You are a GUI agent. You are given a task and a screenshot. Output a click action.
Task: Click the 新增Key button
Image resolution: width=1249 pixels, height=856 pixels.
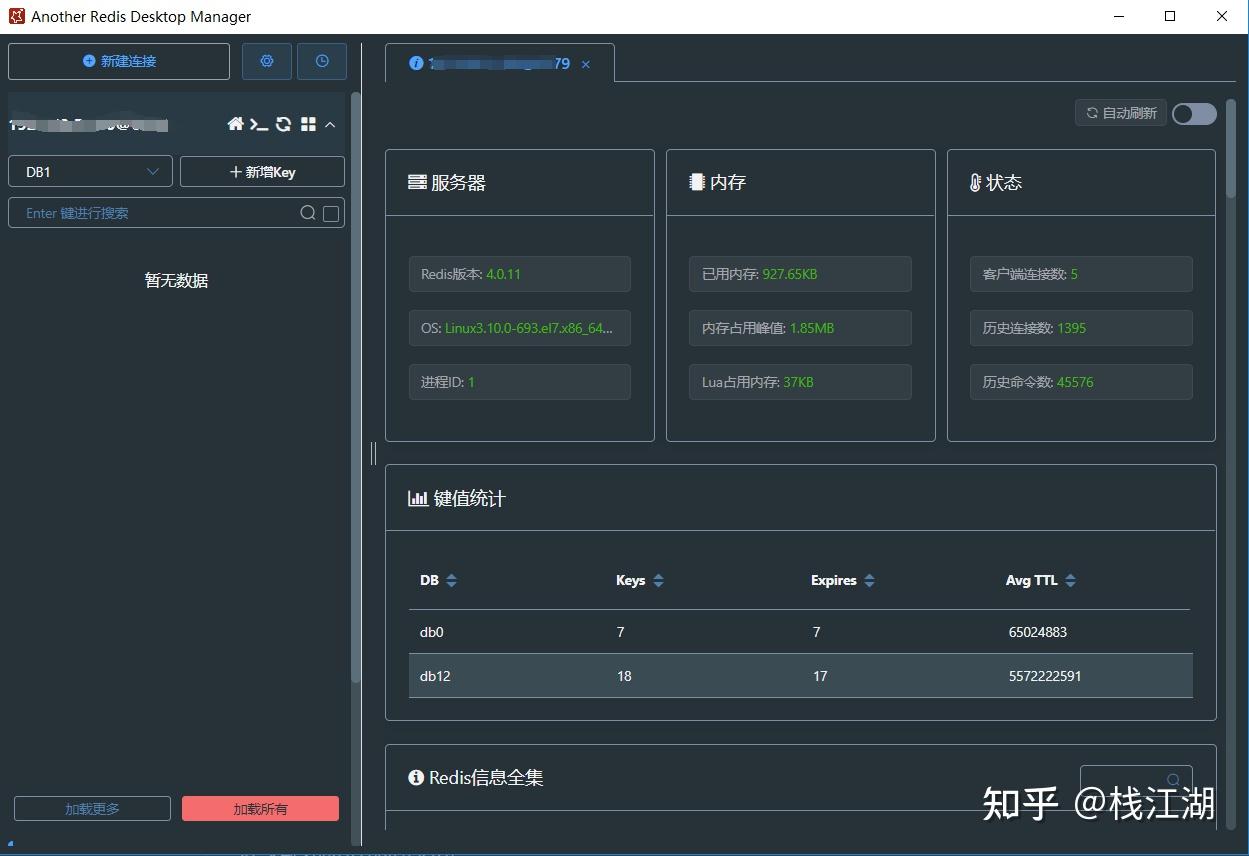(262, 172)
